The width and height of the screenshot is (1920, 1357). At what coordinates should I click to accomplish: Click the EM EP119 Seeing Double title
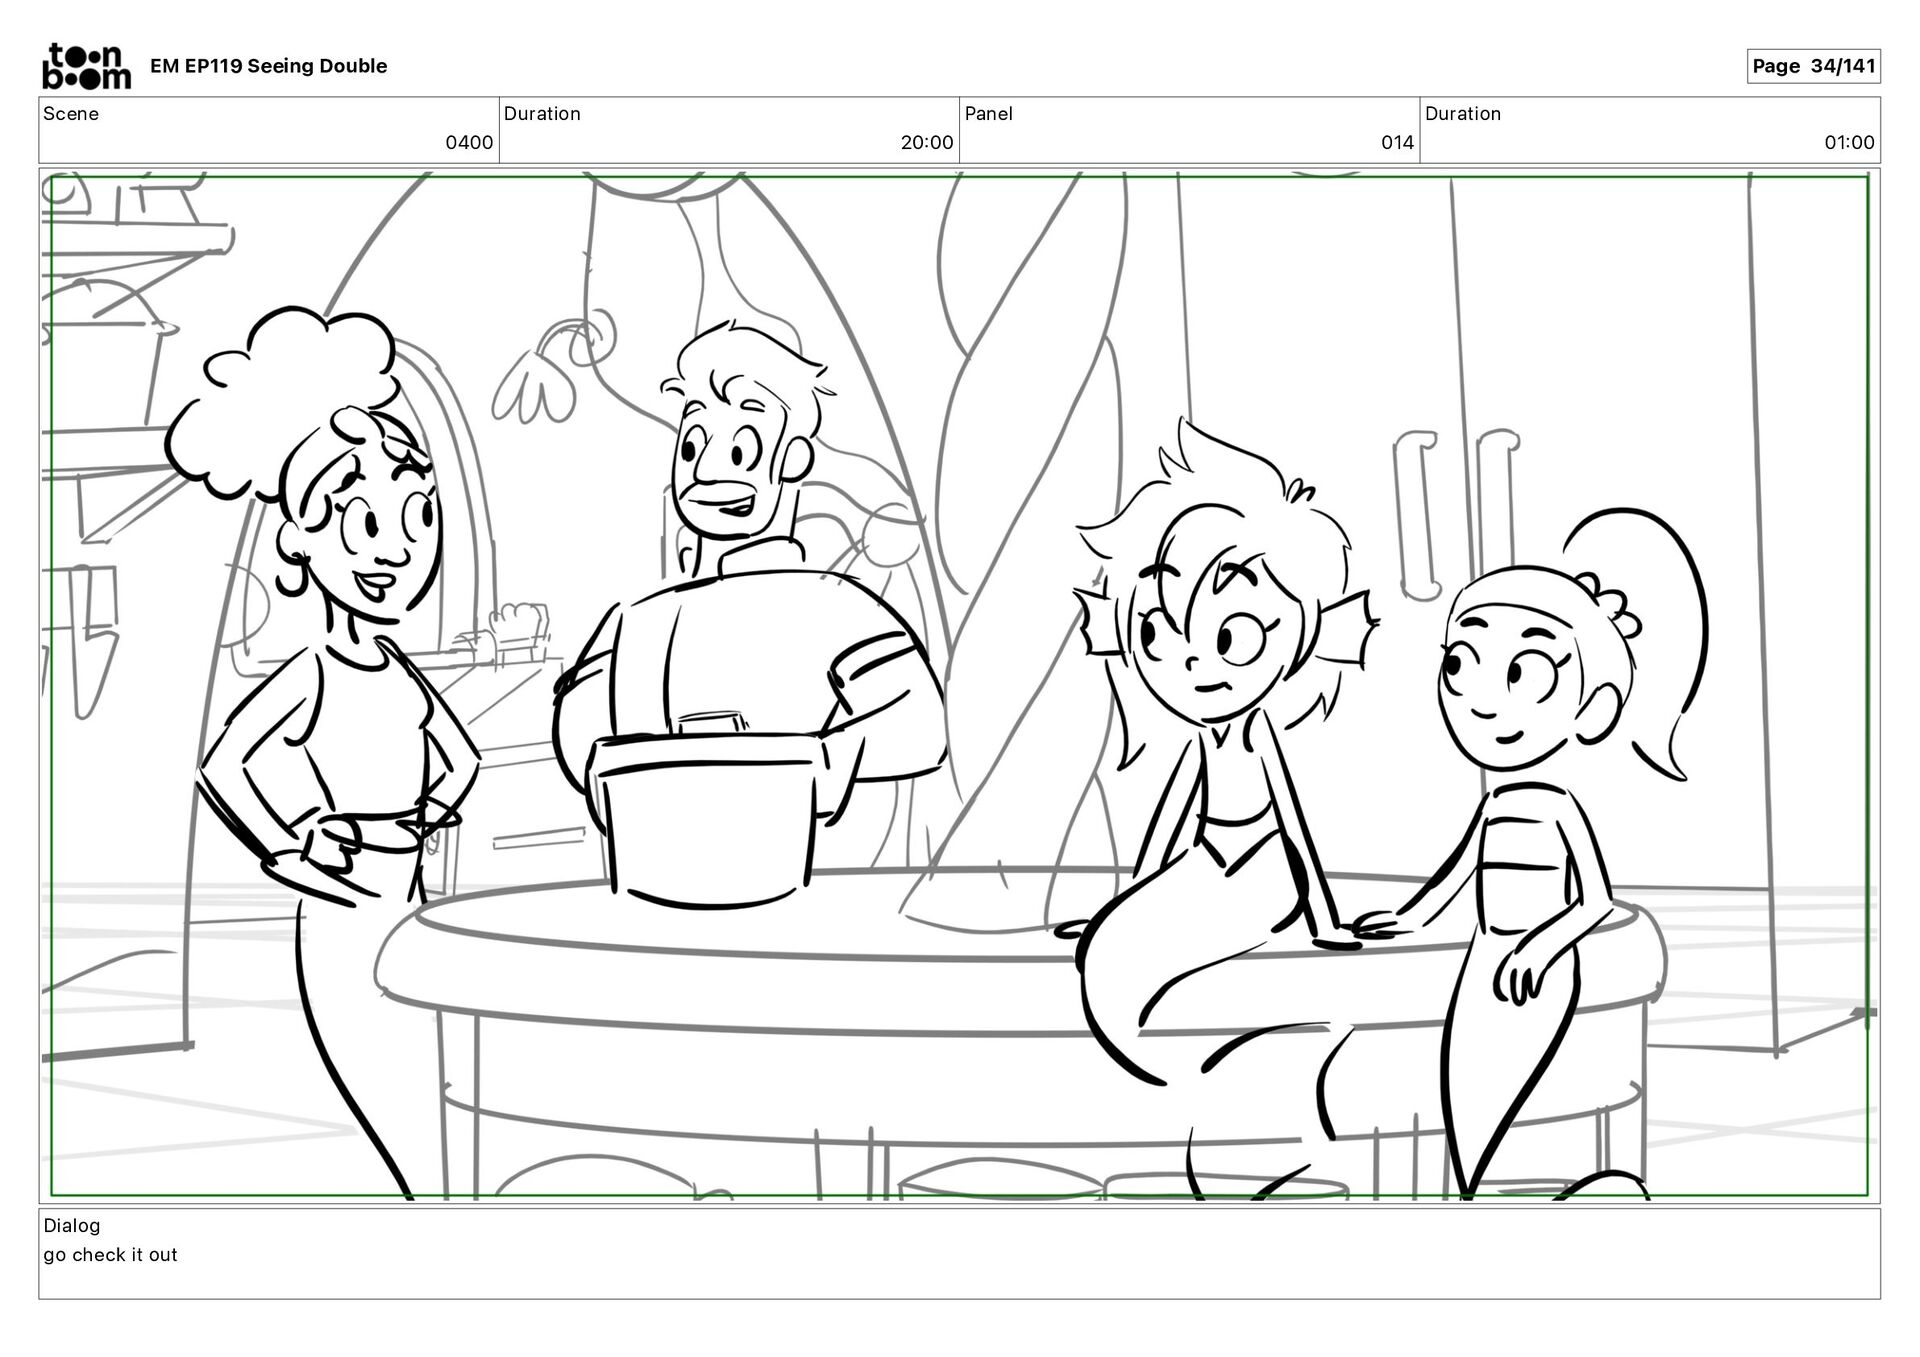coord(268,66)
